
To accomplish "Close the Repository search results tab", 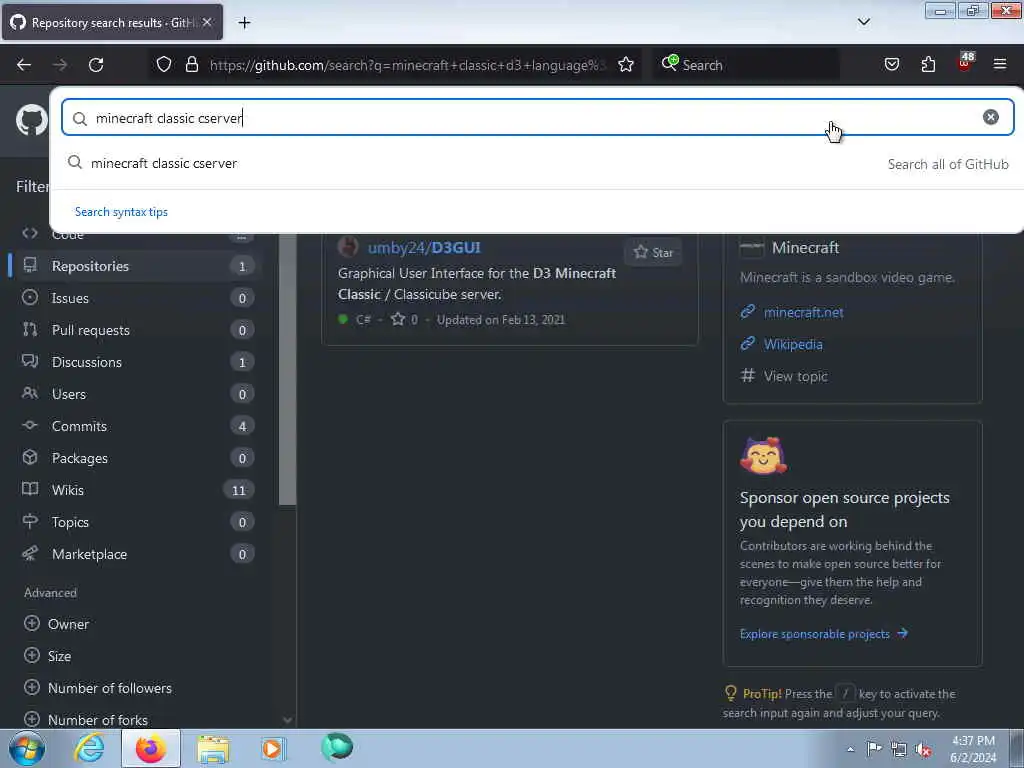I will point(207,22).
